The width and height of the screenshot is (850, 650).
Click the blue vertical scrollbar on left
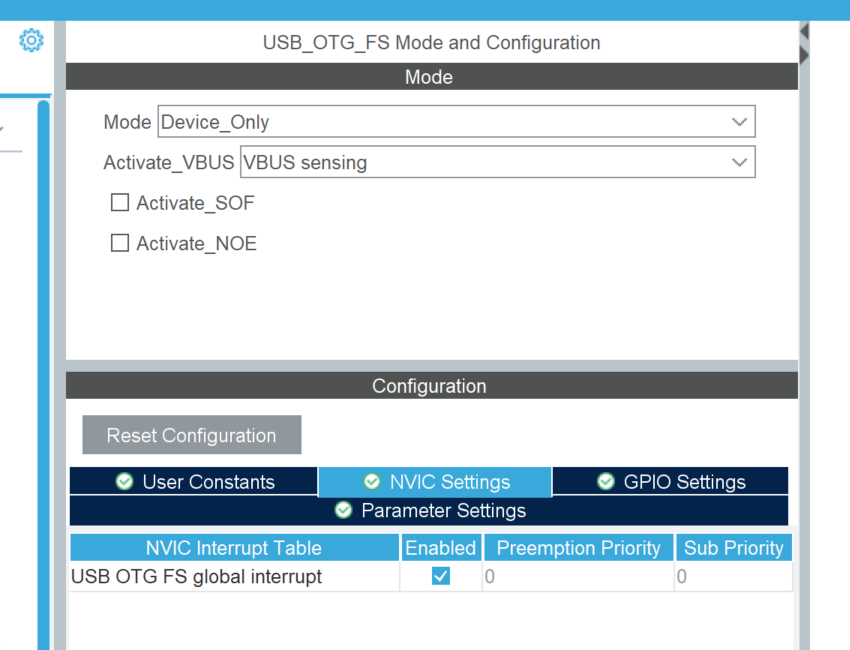[x=43, y=374]
